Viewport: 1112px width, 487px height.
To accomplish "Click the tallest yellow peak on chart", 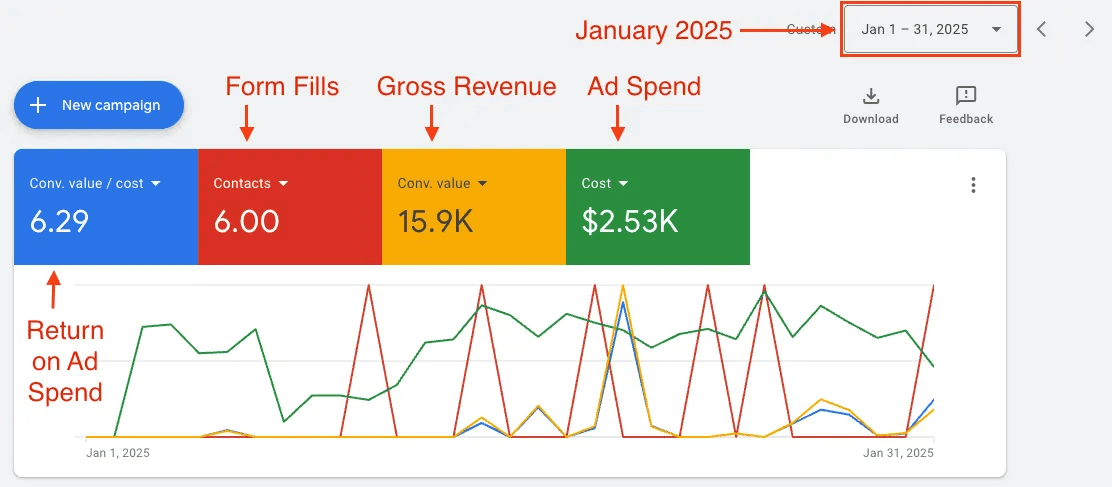I will click(x=623, y=287).
